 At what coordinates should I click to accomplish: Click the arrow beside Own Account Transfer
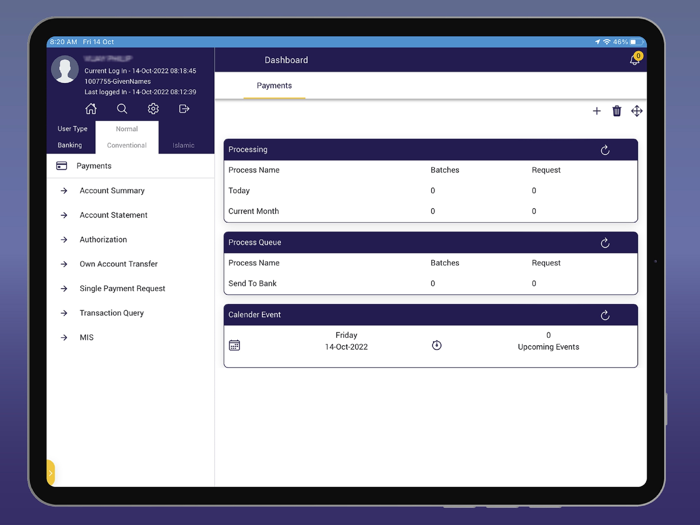coord(64,264)
